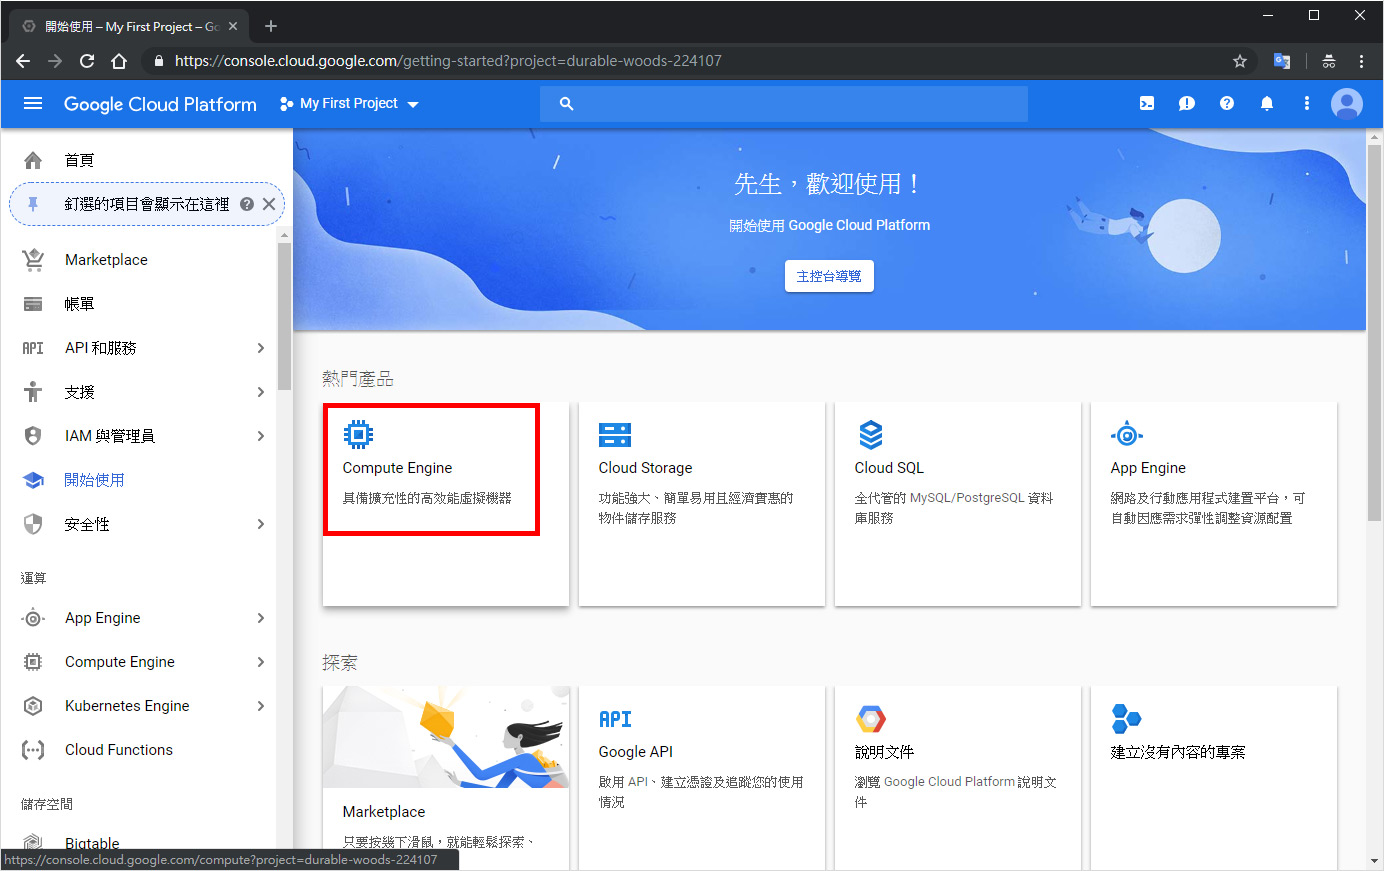Expand Kubernetes Engine submenu arrow
The height and width of the screenshot is (871, 1384).
pyautogui.click(x=260, y=706)
